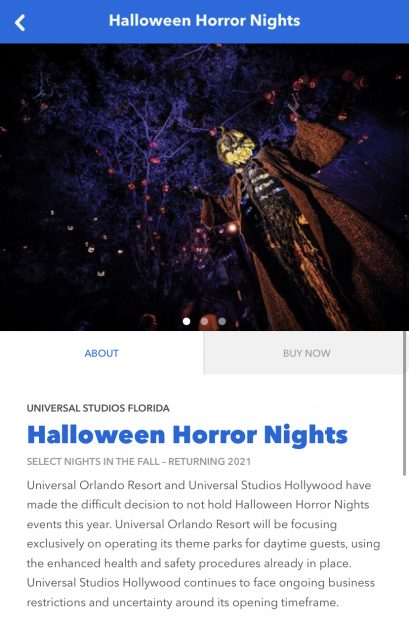The height and width of the screenshot is (625, 409).
Task: Tap the 'RETURNING 2021' subtitle line
Action: [x=139, y=462]
